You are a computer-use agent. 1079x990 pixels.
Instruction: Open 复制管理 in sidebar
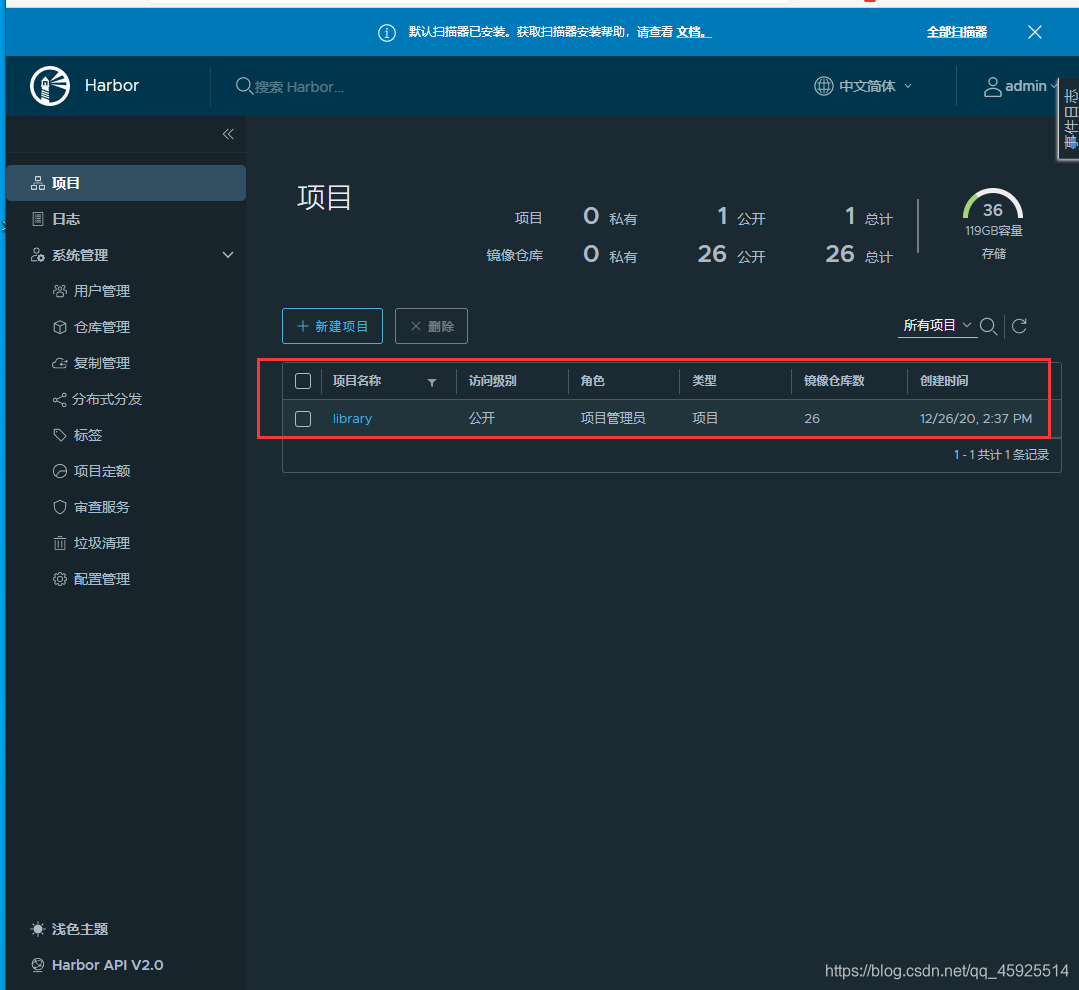[x=101, y=363]
